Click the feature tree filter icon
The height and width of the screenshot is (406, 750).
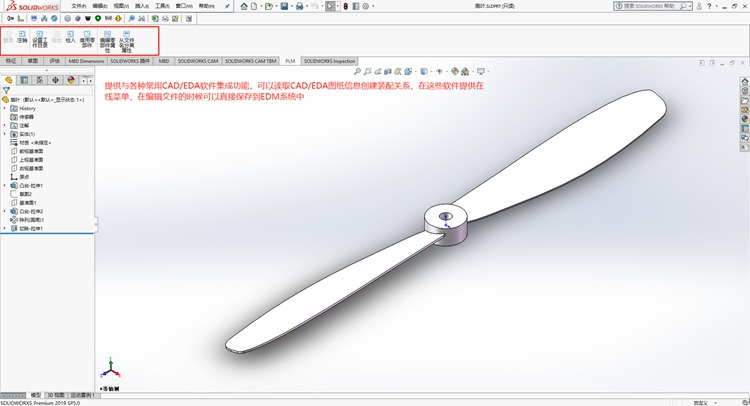[6, 90]
